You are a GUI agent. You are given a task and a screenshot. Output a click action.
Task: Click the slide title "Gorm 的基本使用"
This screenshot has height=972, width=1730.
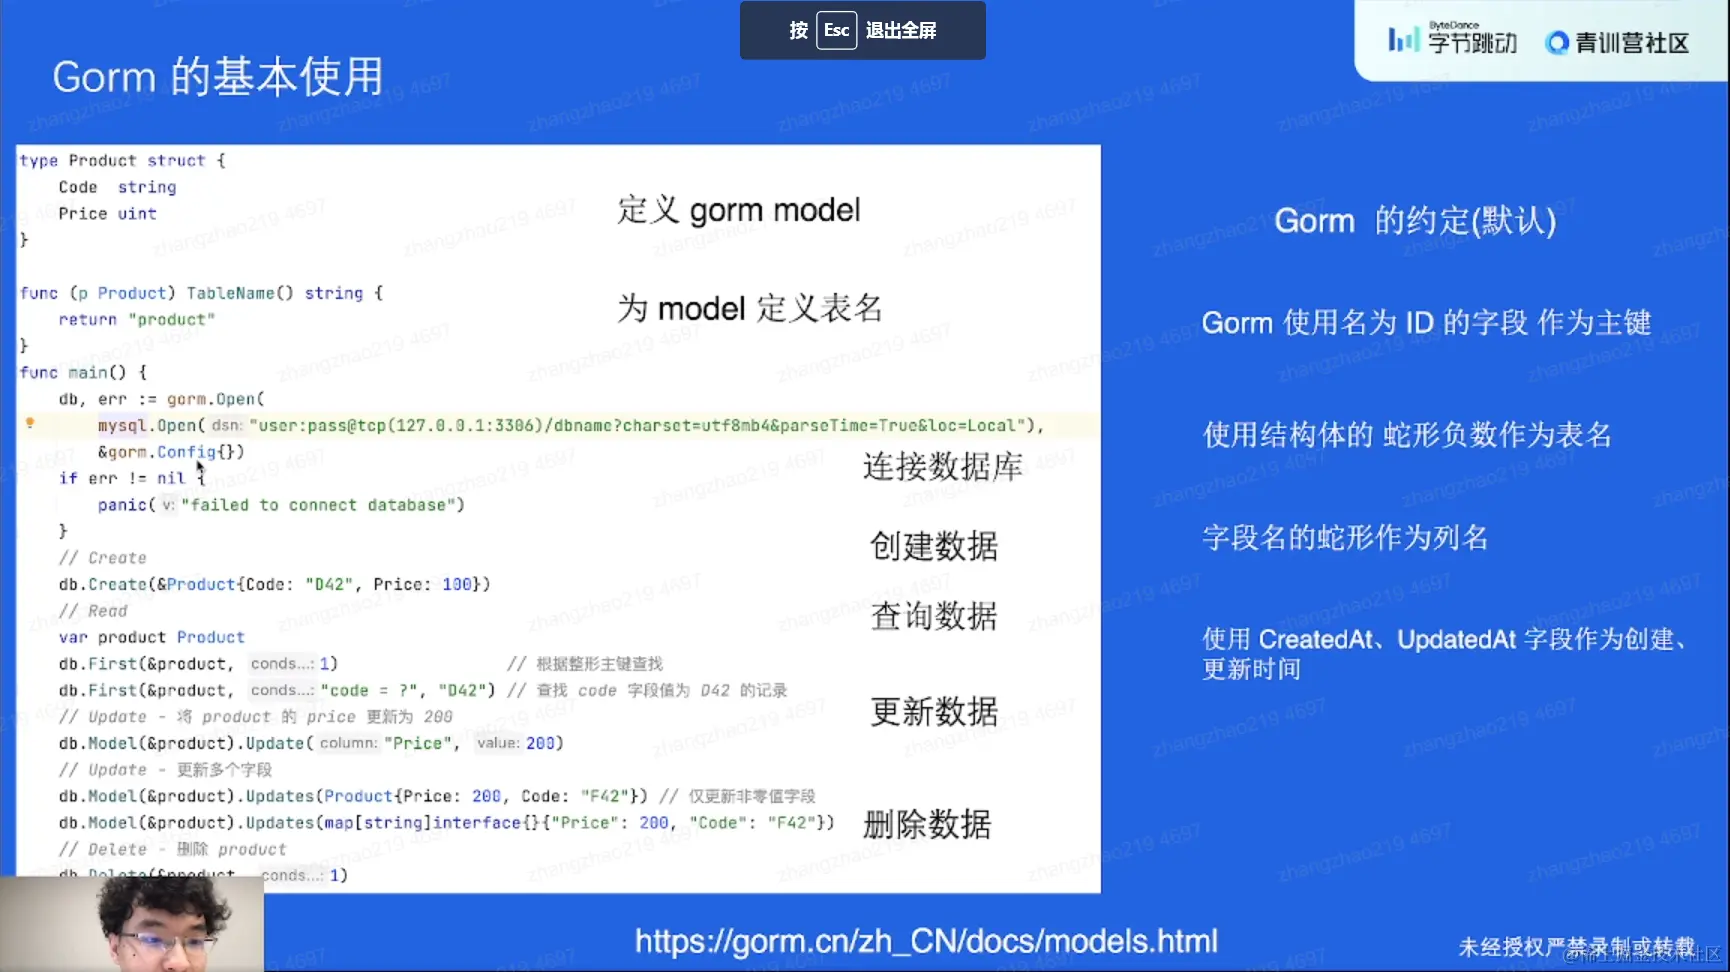tap(218, 76)
